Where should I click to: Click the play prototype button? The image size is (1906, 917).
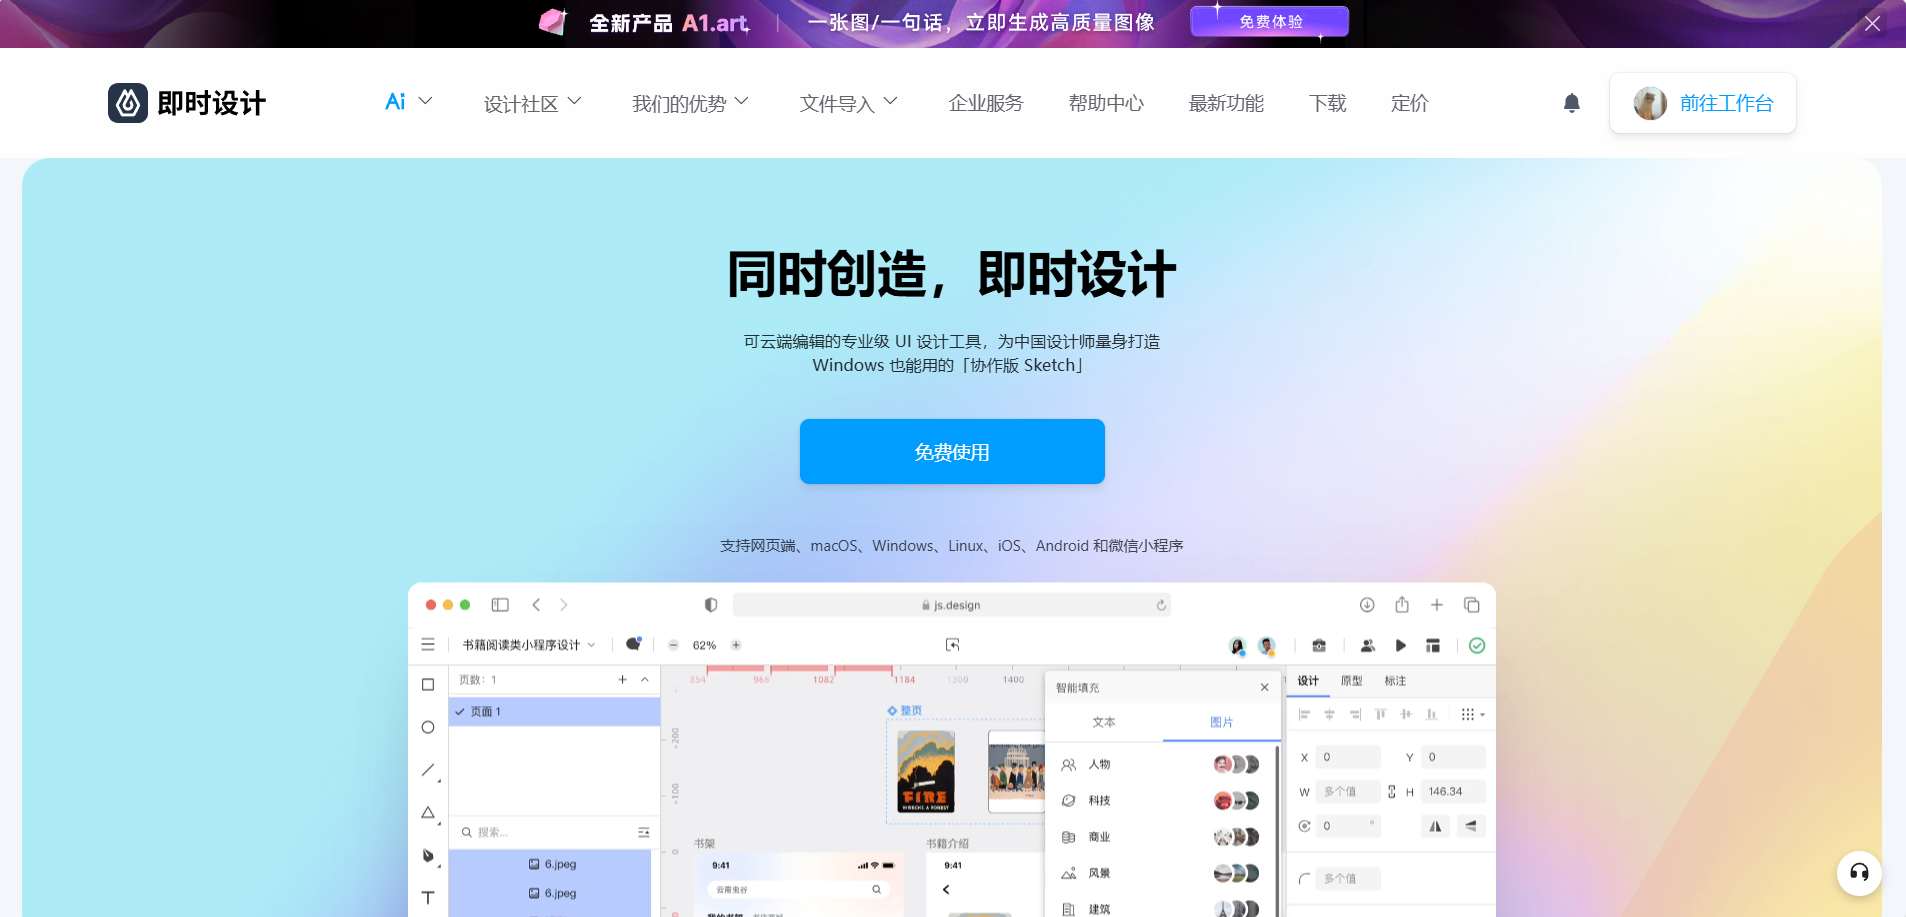pos(1401,645)
